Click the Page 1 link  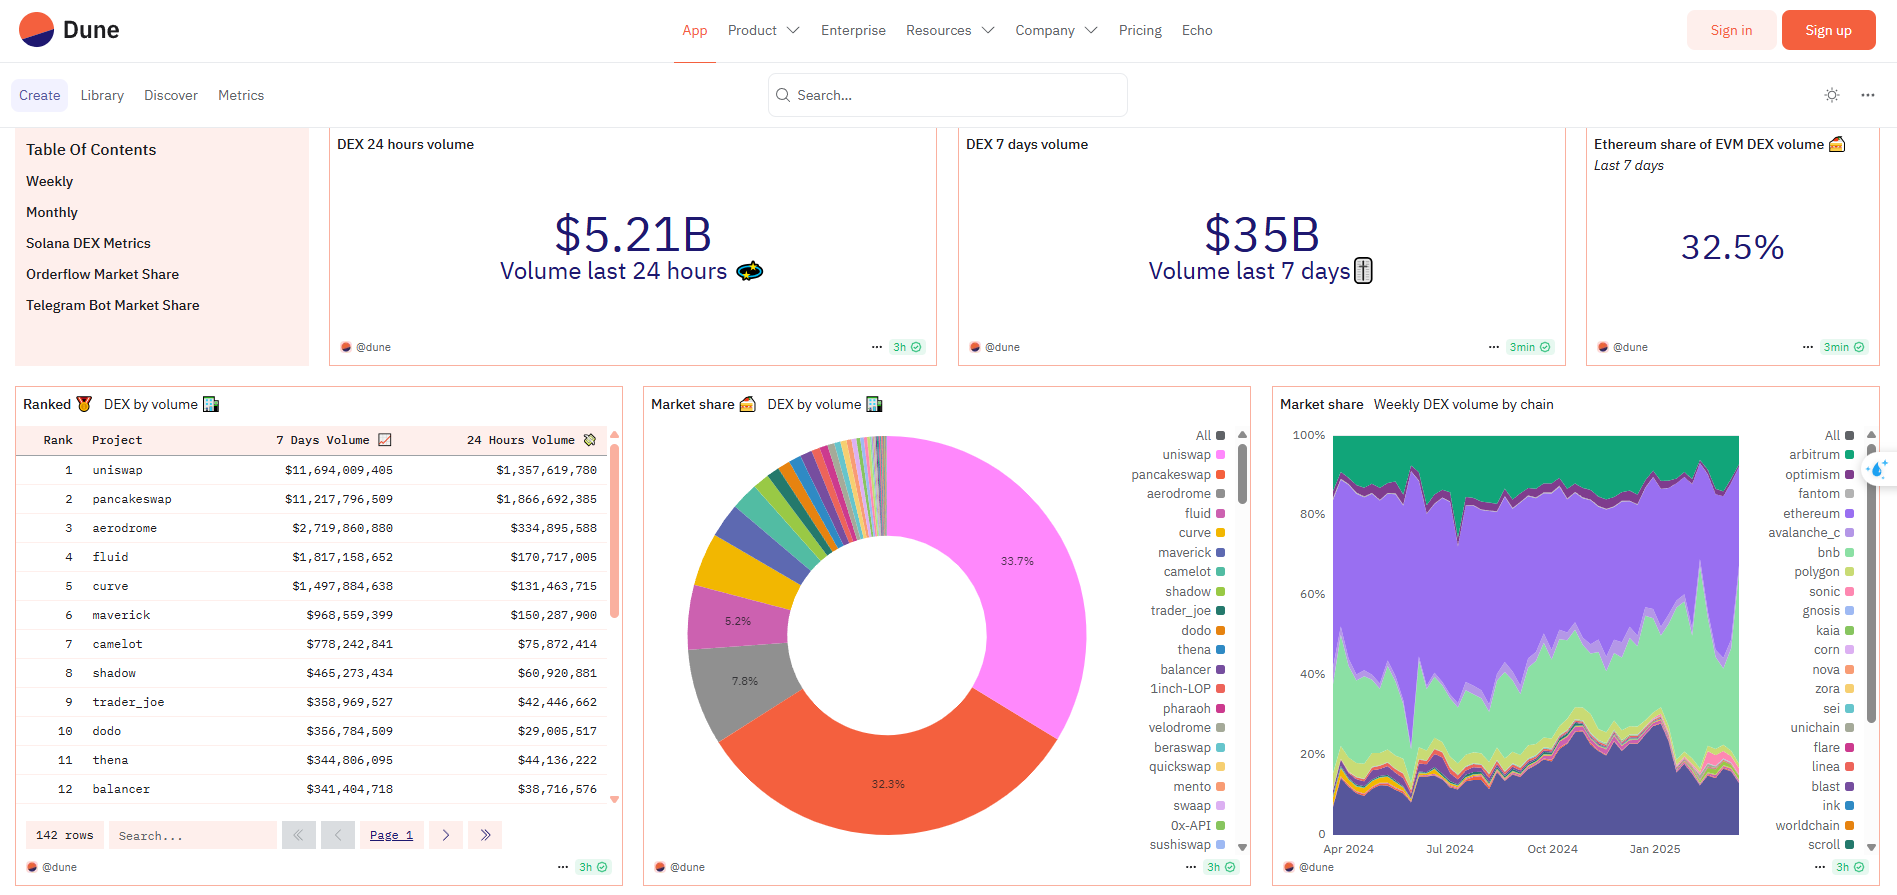(x=391, y=835)
